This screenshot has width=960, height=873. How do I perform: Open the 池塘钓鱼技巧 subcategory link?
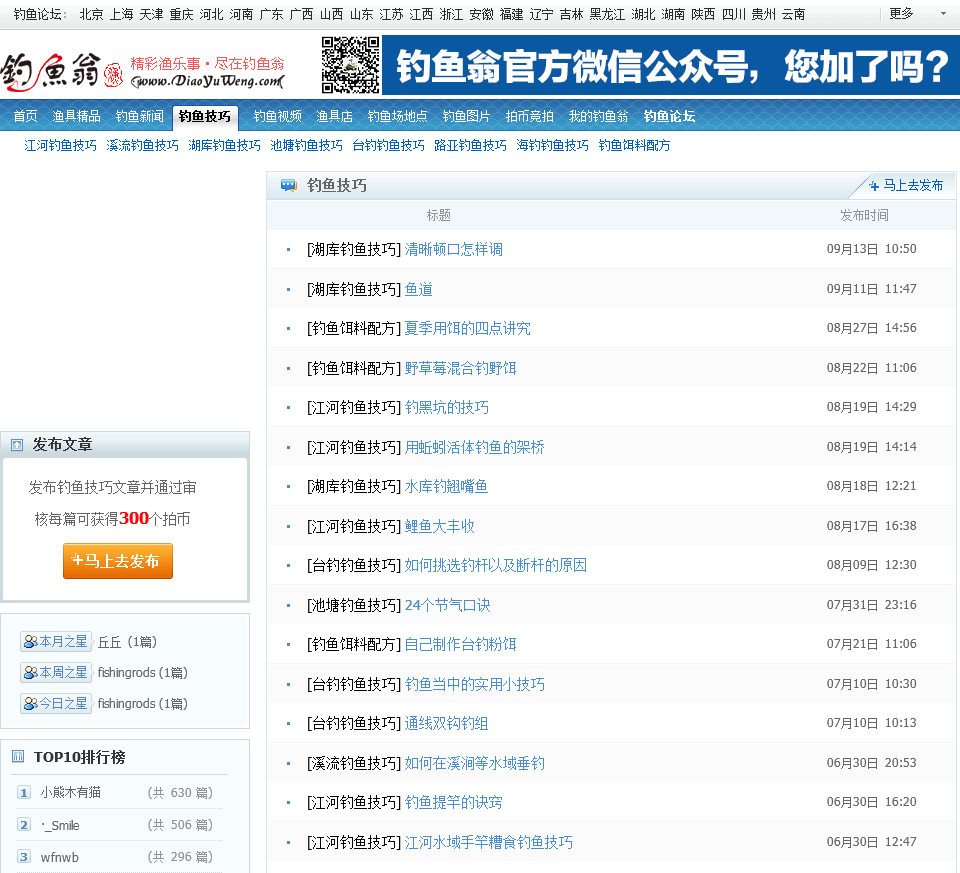pos(307,146)
